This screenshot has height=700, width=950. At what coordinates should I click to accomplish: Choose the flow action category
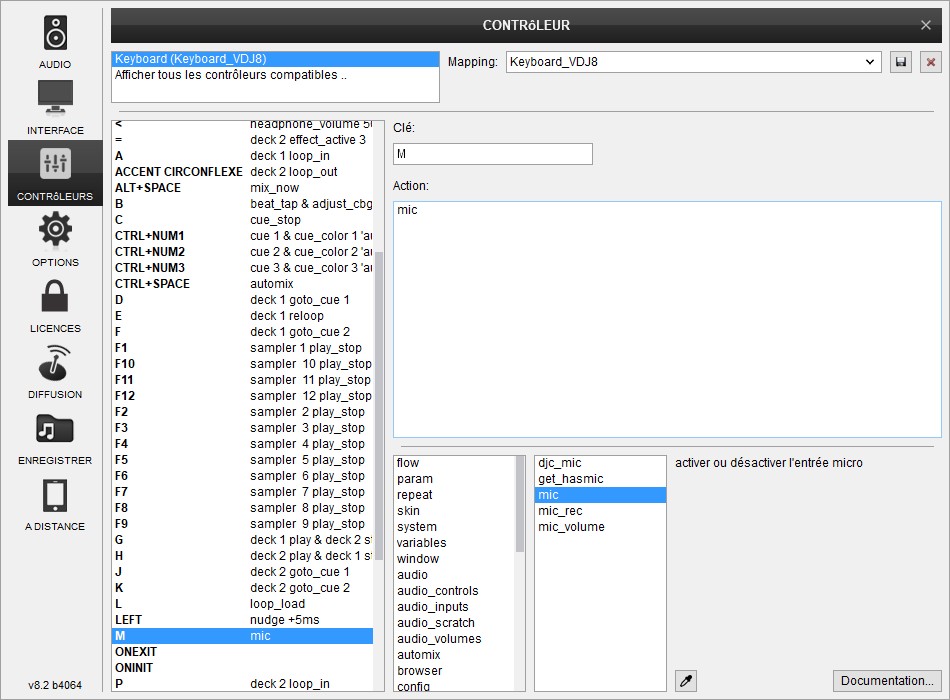tap(454, 462)
